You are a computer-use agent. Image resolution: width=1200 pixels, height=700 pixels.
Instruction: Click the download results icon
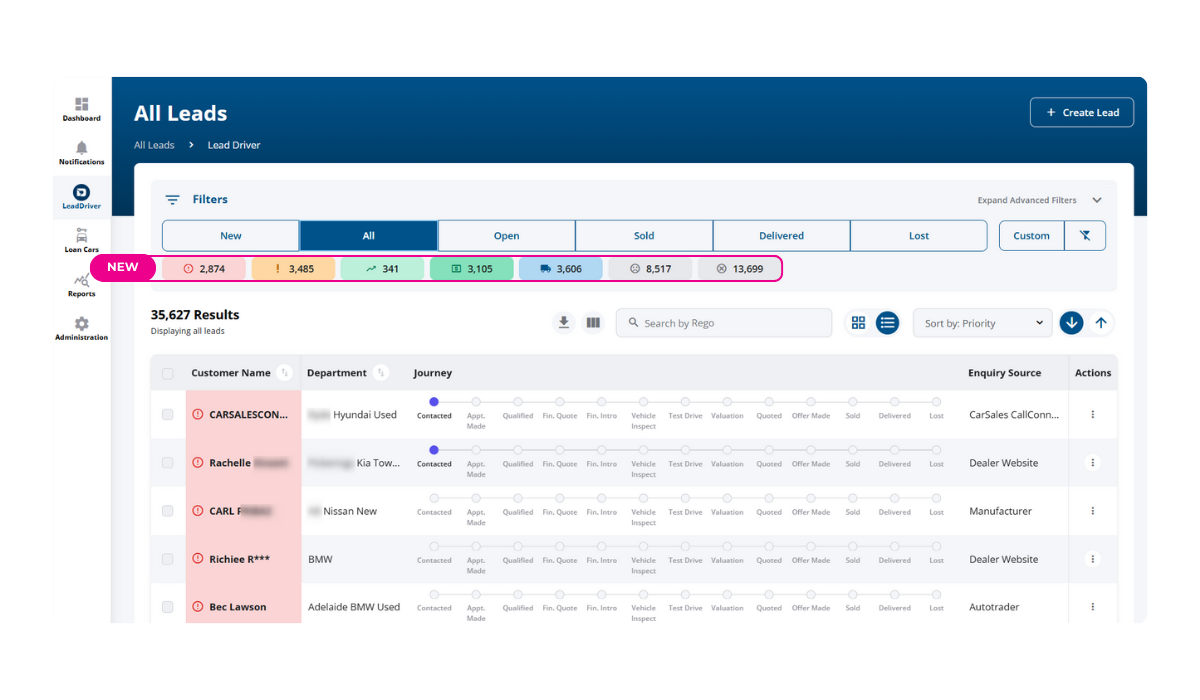[564, 323]
